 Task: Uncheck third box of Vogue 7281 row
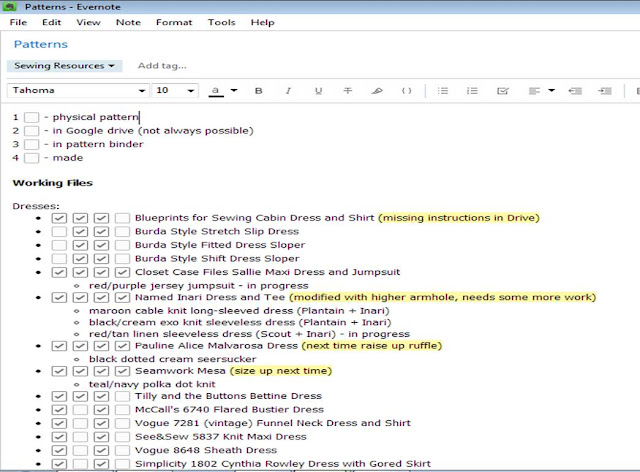click(x=101, y=423)
